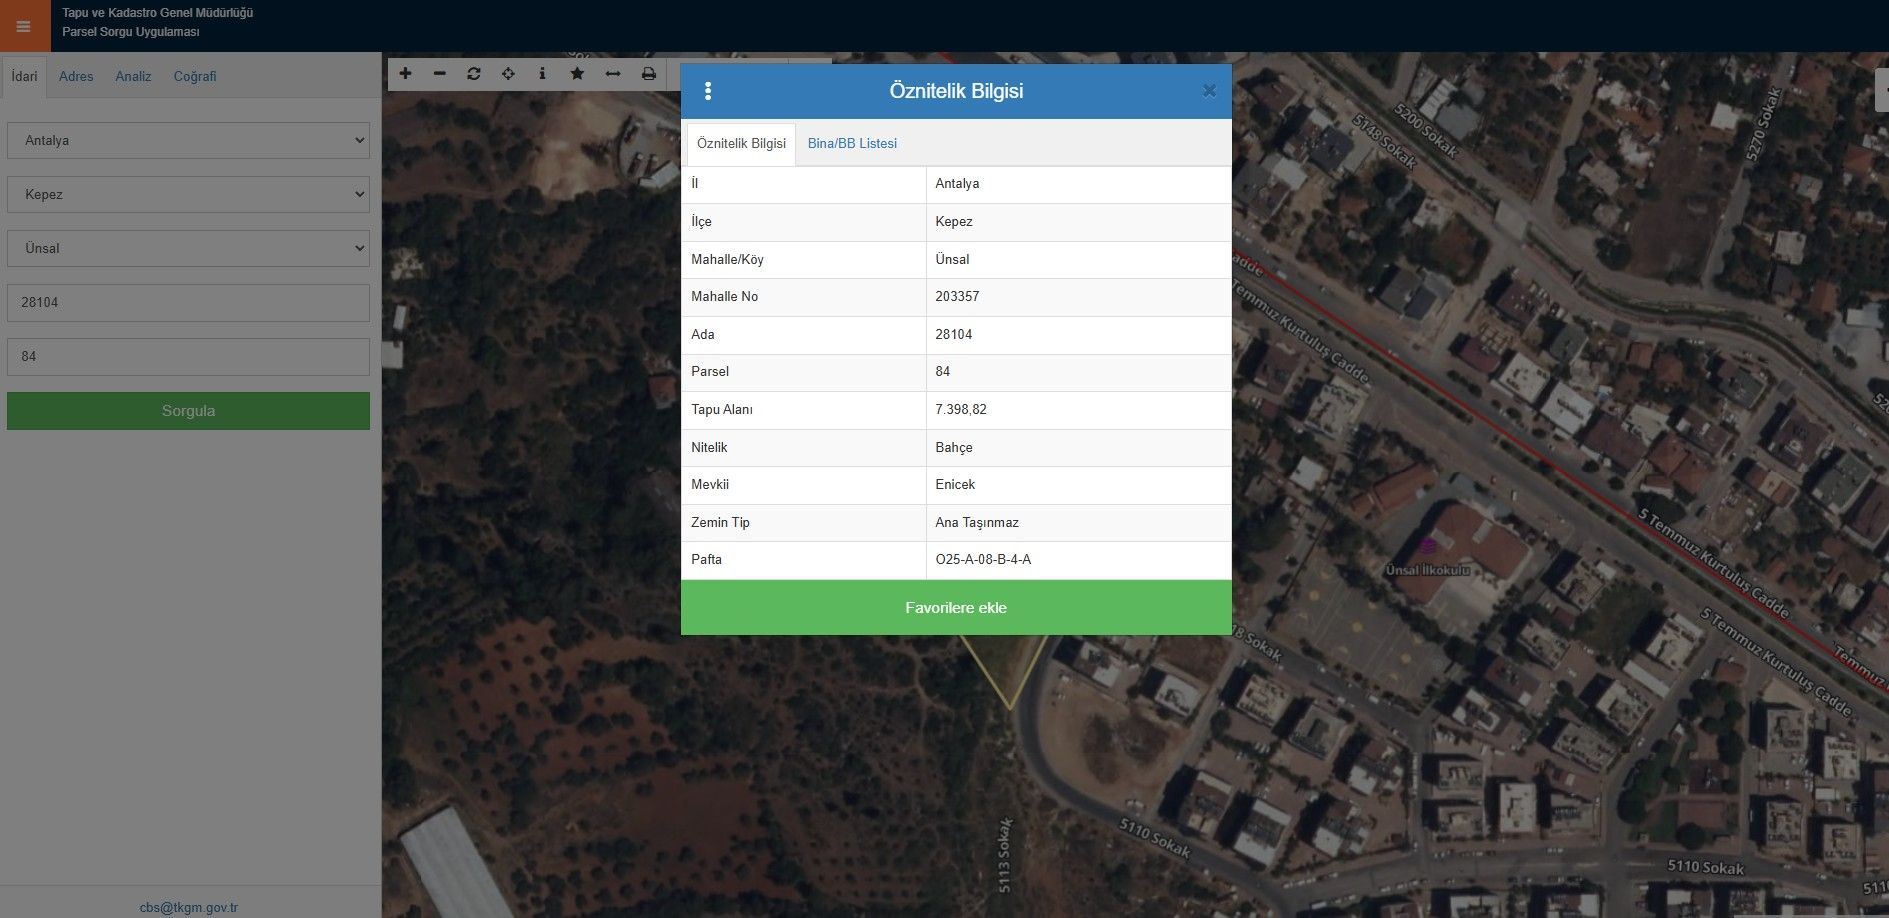1889x918 pixels.
Task: Click the Favorilere ekle button
Action: tap(956, 608)
